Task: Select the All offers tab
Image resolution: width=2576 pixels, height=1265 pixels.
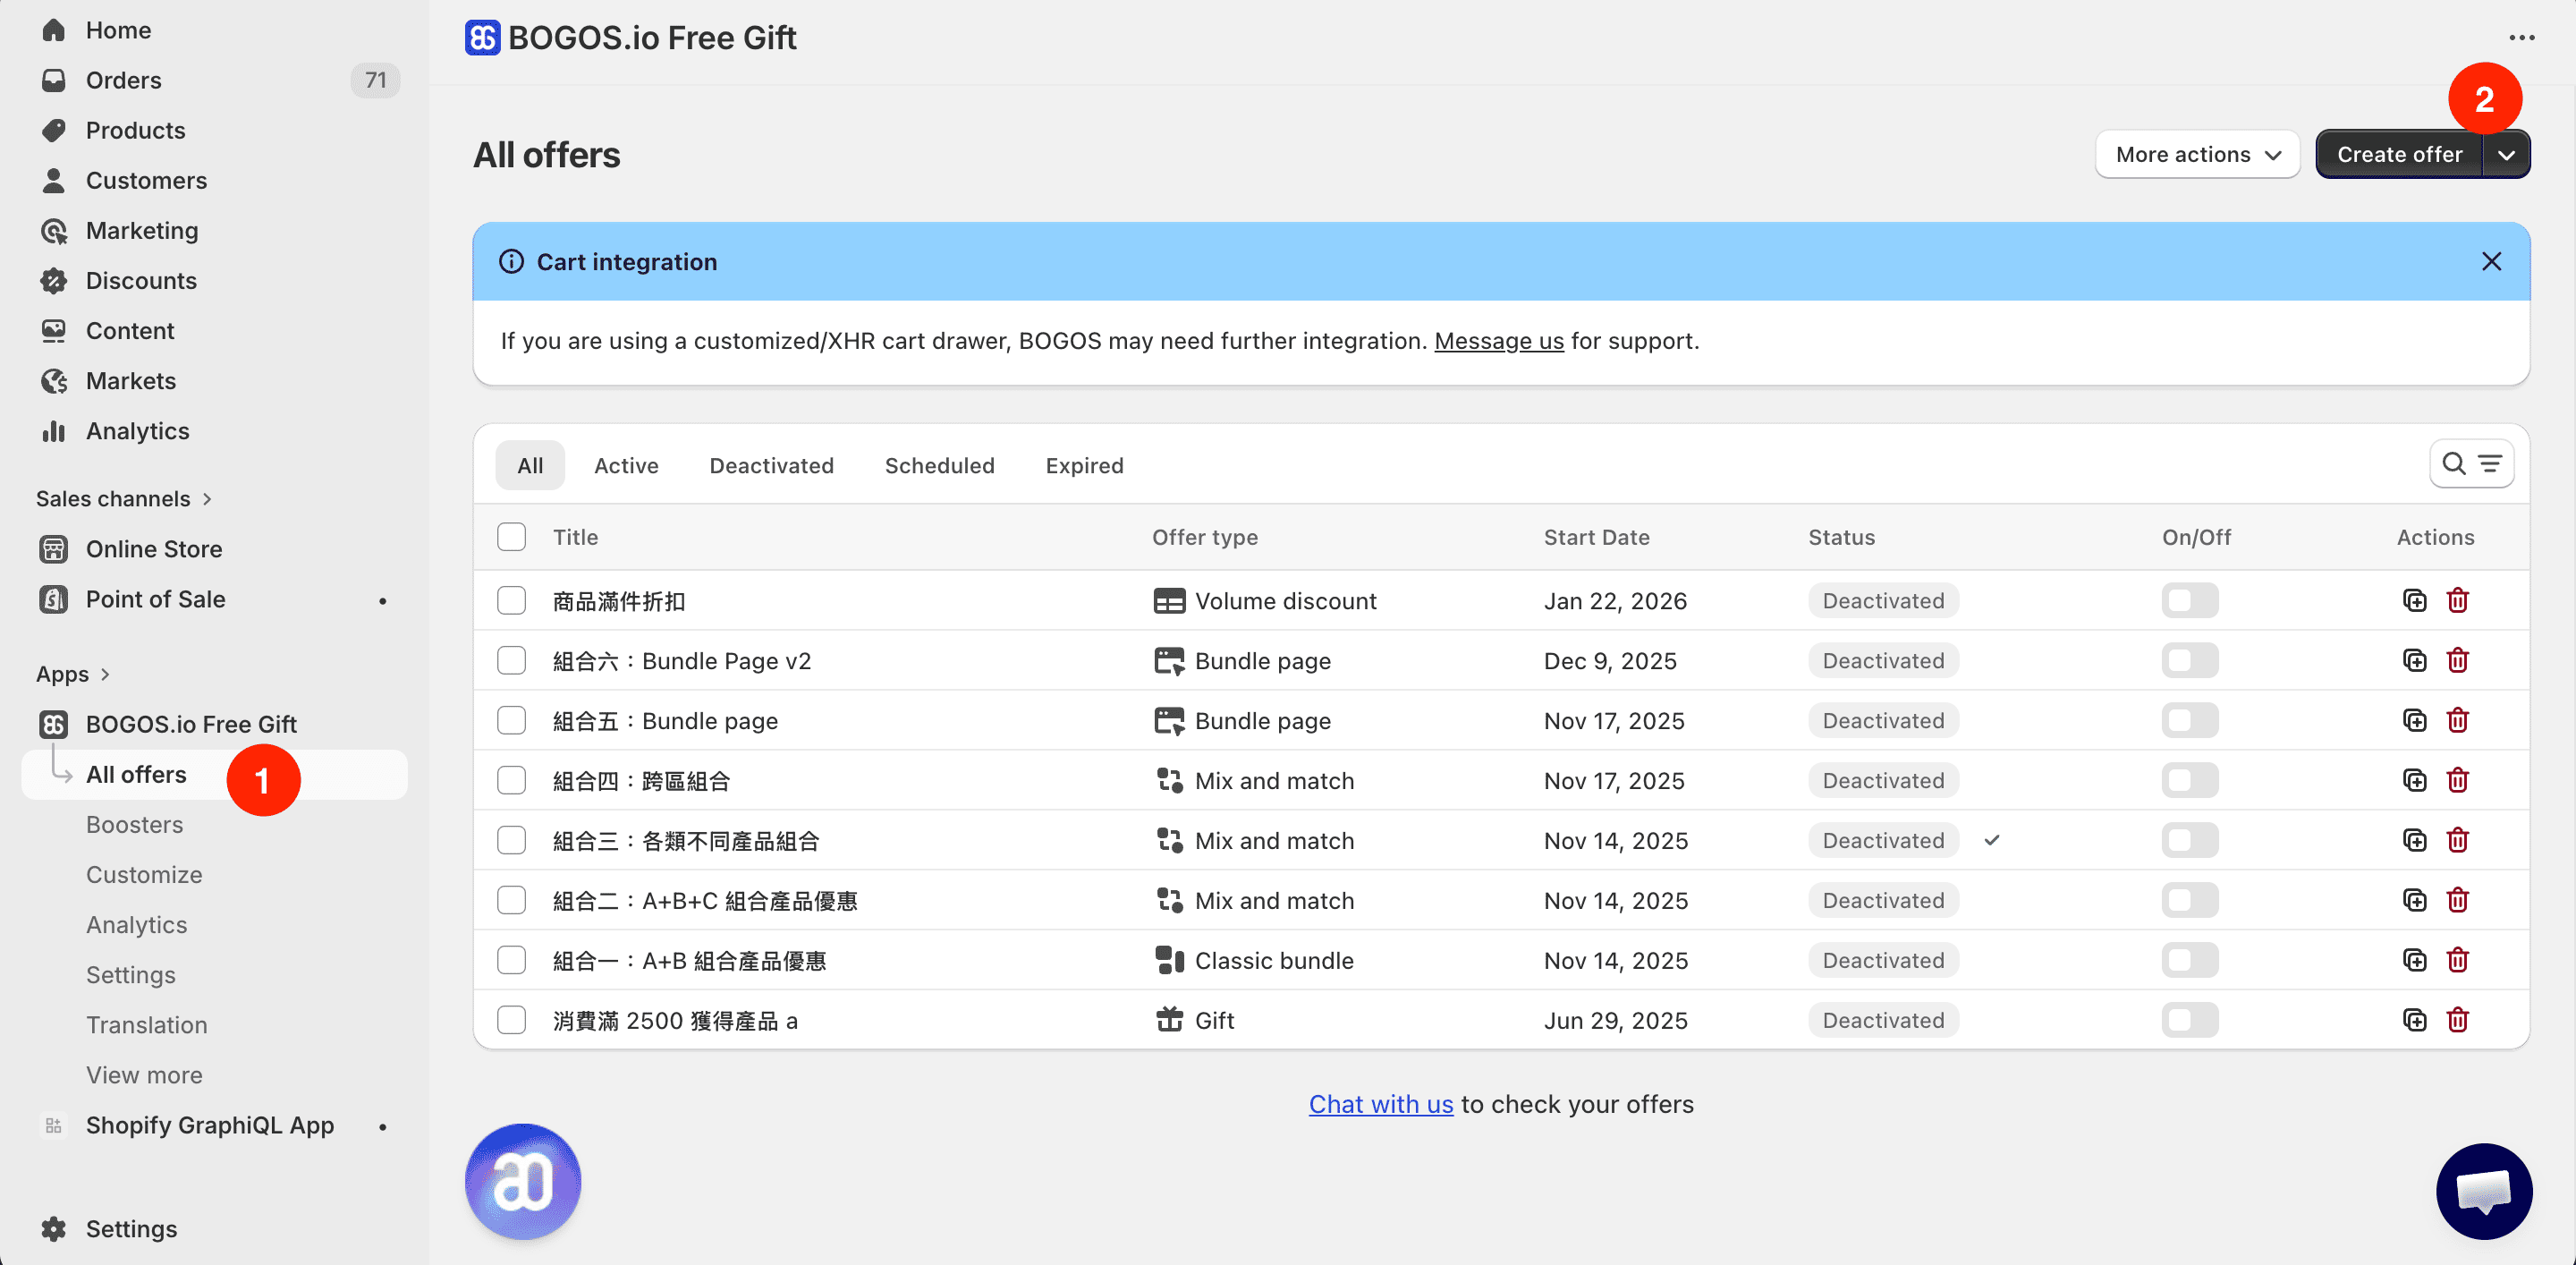Action: 530,465
